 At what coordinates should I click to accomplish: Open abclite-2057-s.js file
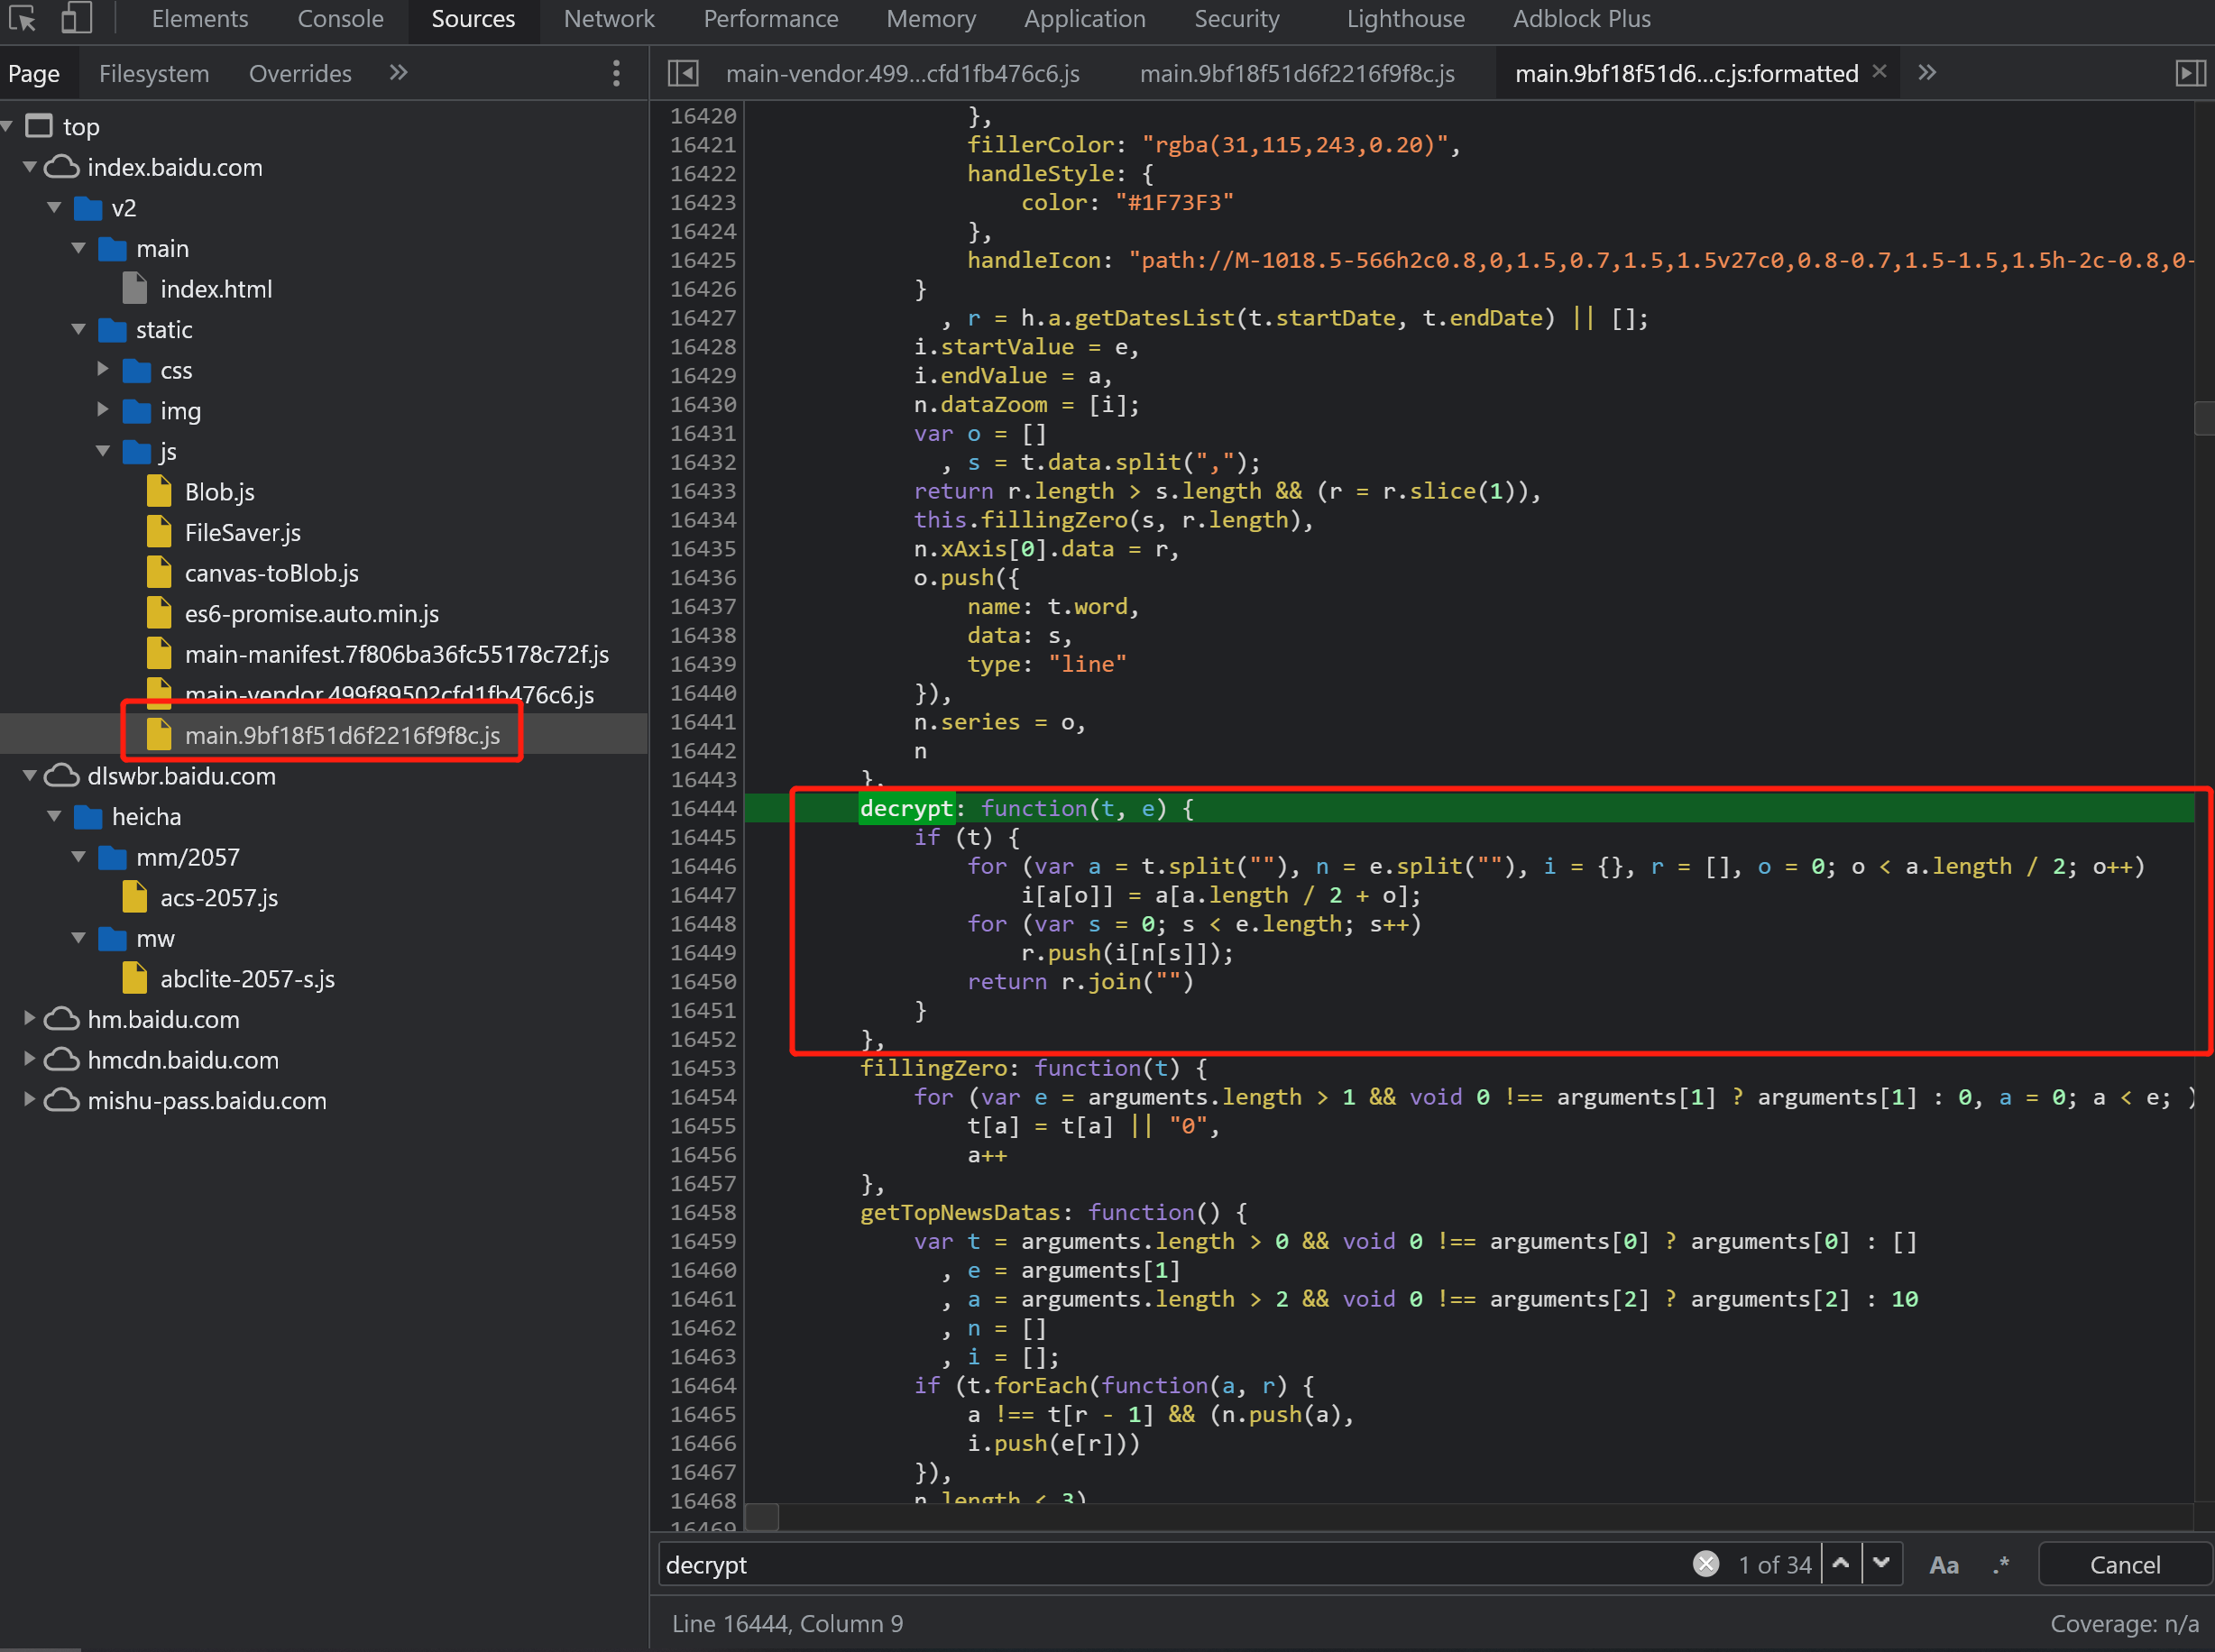point(247,979)
